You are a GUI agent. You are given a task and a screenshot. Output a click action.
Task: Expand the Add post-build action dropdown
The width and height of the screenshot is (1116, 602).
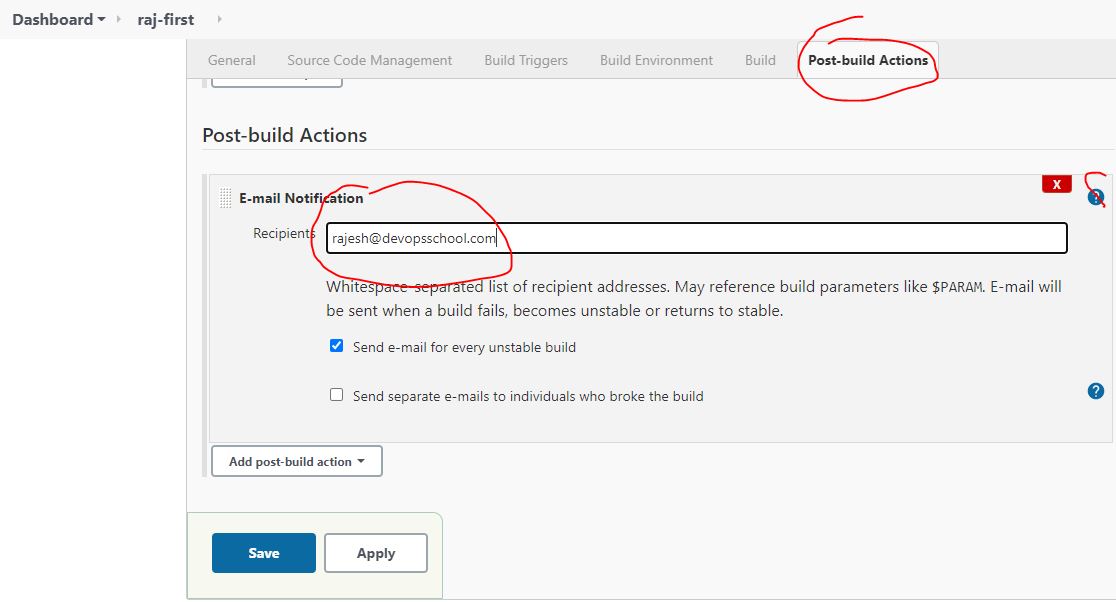(x=296, y=461)
